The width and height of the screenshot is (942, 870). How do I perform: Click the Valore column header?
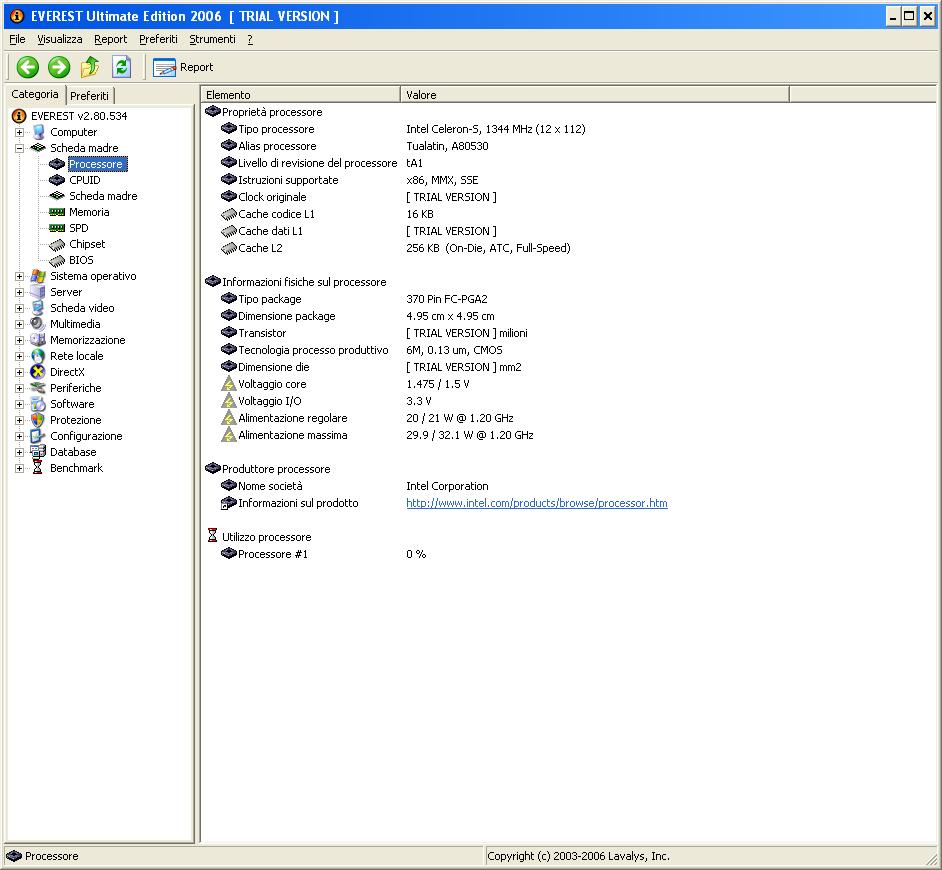pyautogui.click(x=595, y=95)
